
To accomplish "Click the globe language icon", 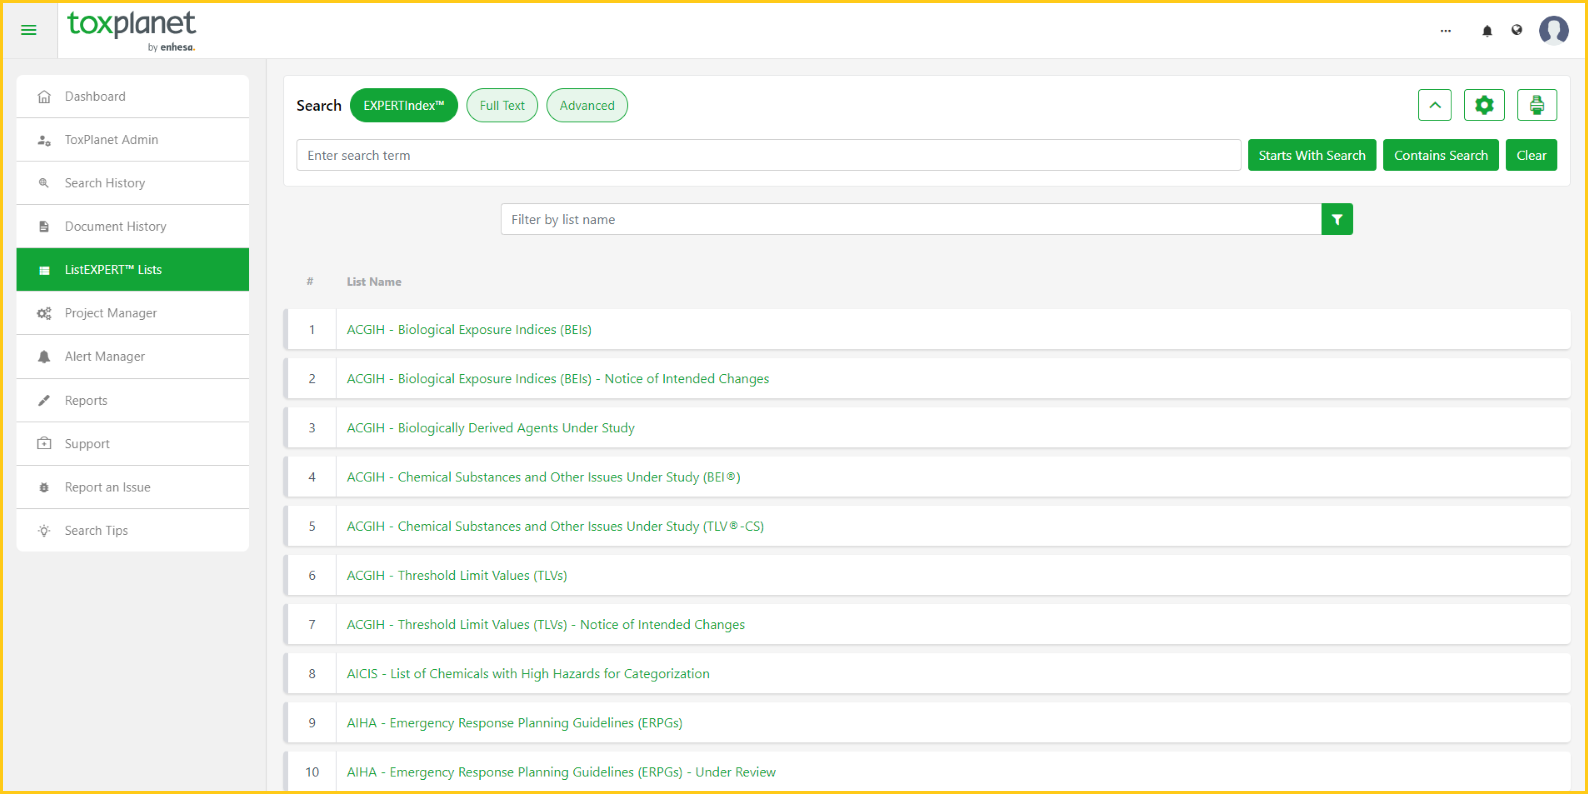I will [1517, 30].
